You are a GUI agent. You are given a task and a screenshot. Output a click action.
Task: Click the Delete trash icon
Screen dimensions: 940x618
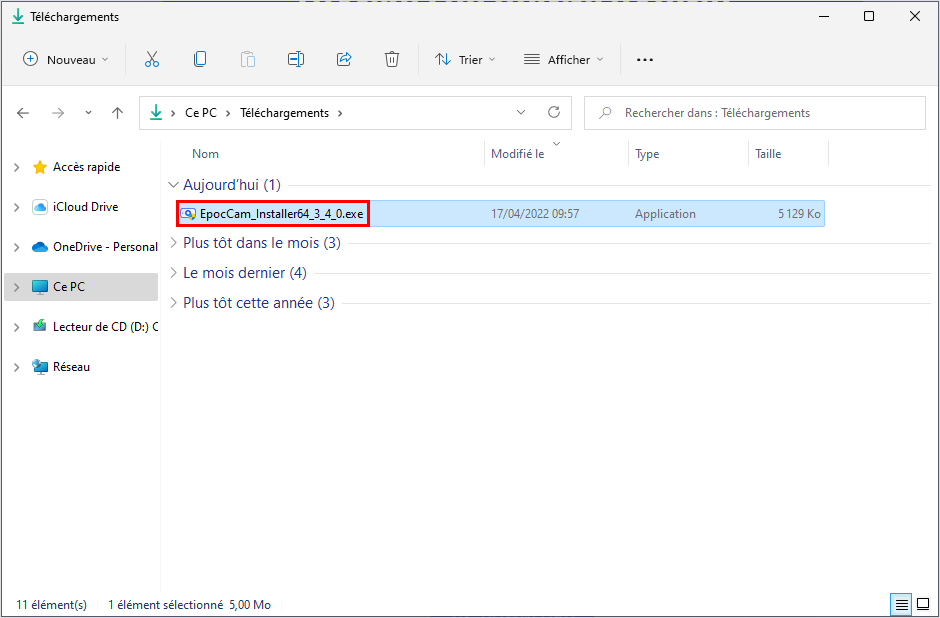coord(391,59)
